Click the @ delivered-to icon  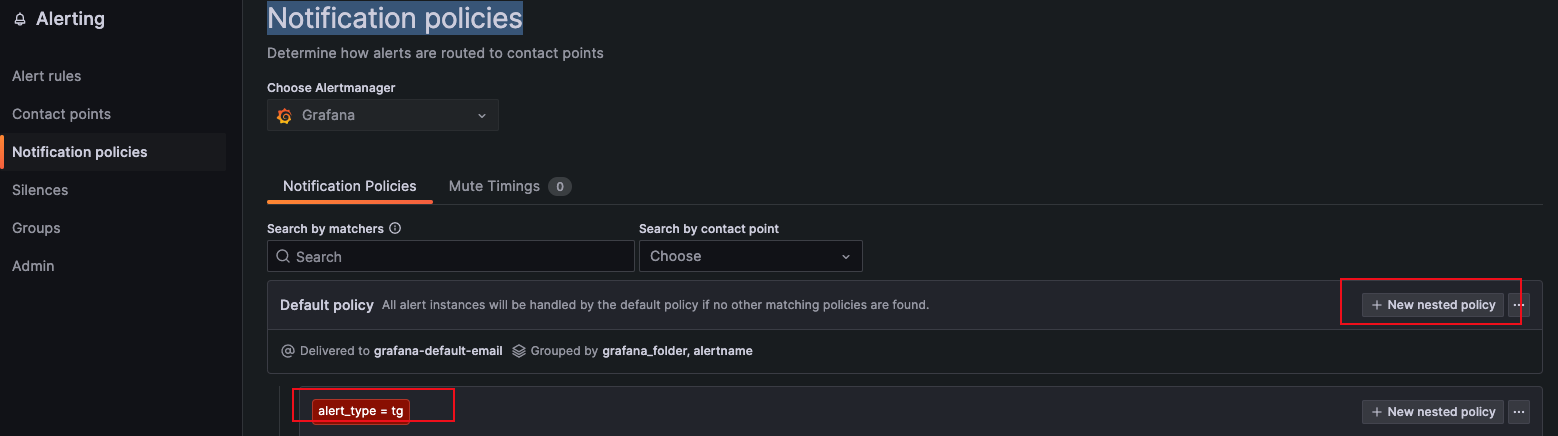pyautogui.click(x=288, y=351)
